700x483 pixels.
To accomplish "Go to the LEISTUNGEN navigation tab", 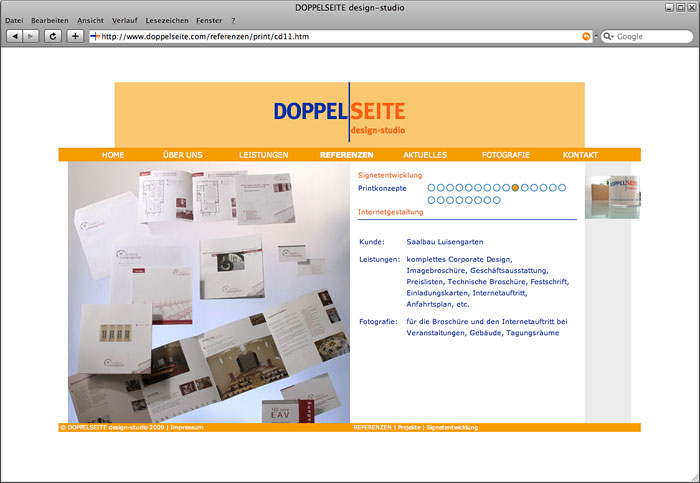I will 263,155.
